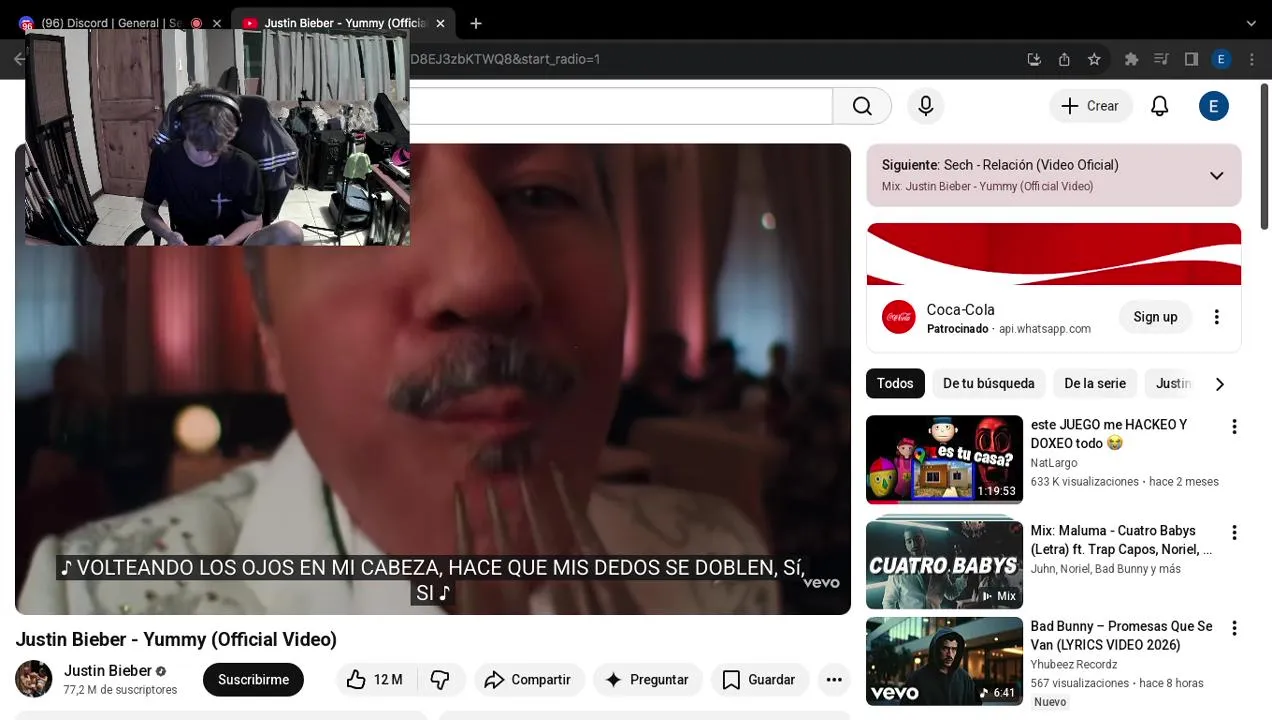Click the Coca-Cola red banner ad
The image size is (1272, 720).
pos(1054,254)
